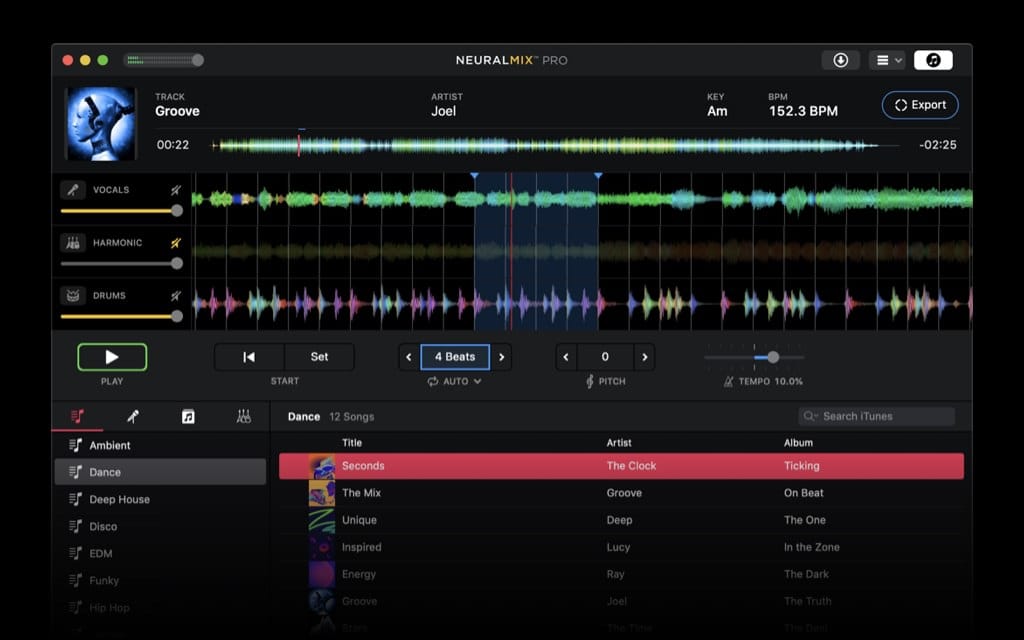Open the download manager icon

841,59
